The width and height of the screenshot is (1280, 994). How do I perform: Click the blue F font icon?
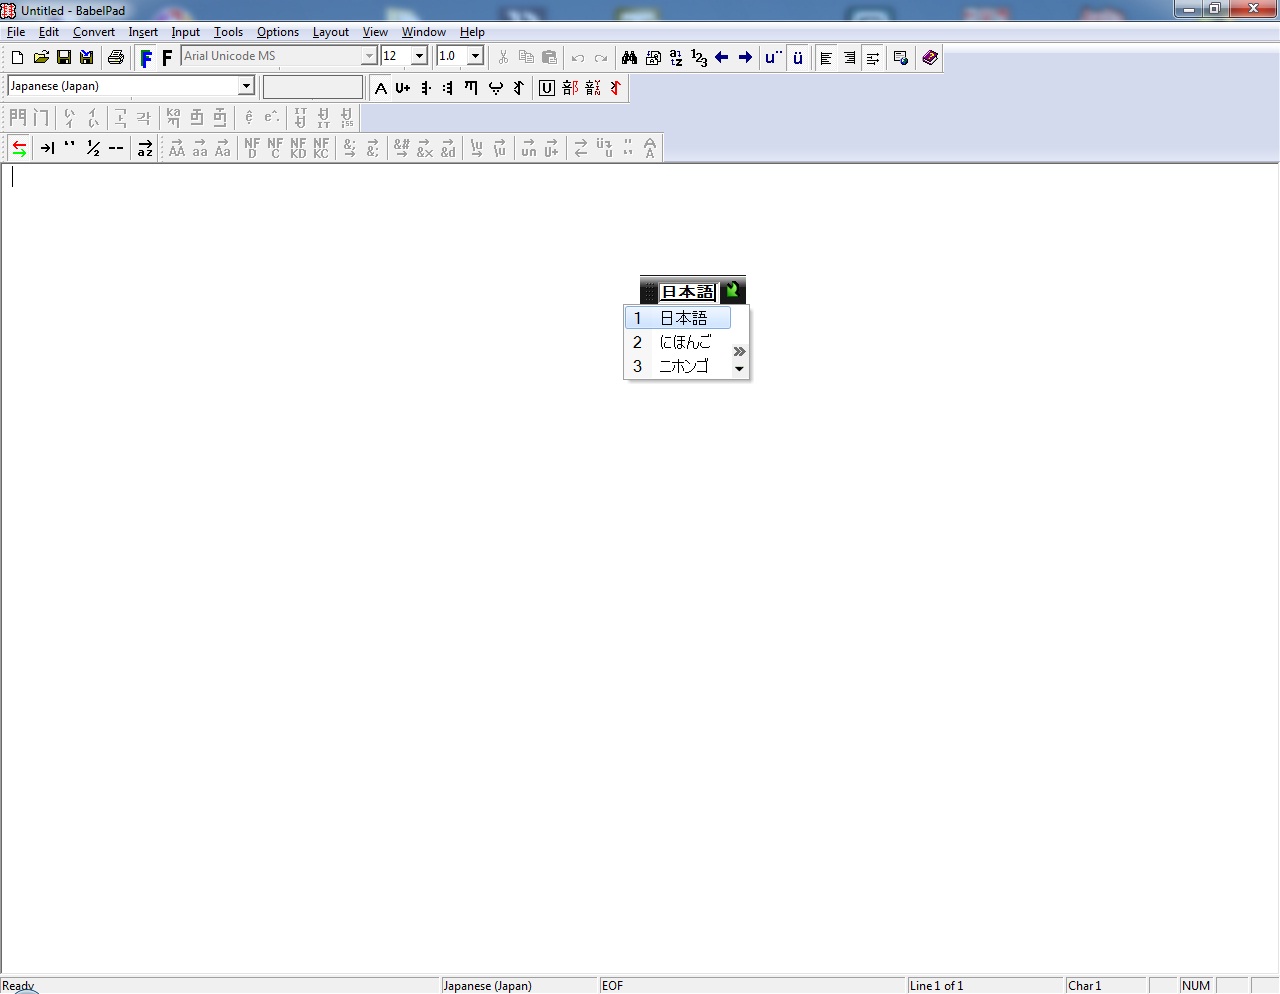(x=146, y=58)
